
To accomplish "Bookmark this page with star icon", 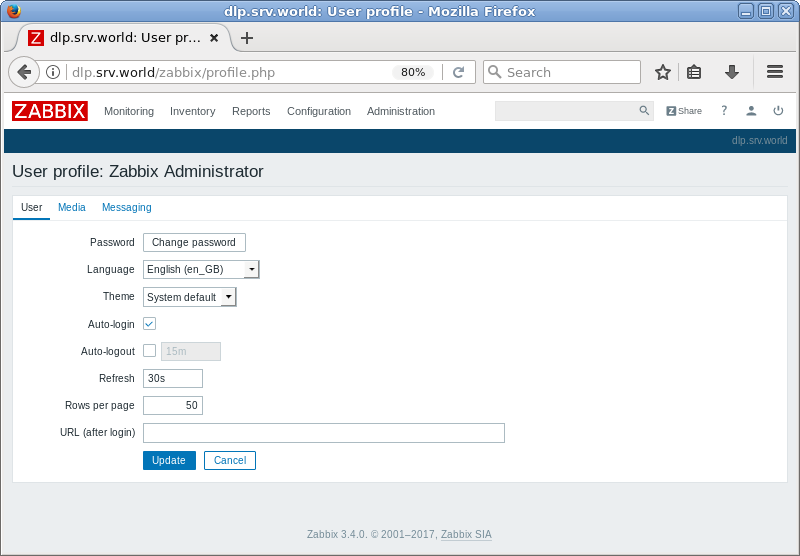I will [663, 72].
